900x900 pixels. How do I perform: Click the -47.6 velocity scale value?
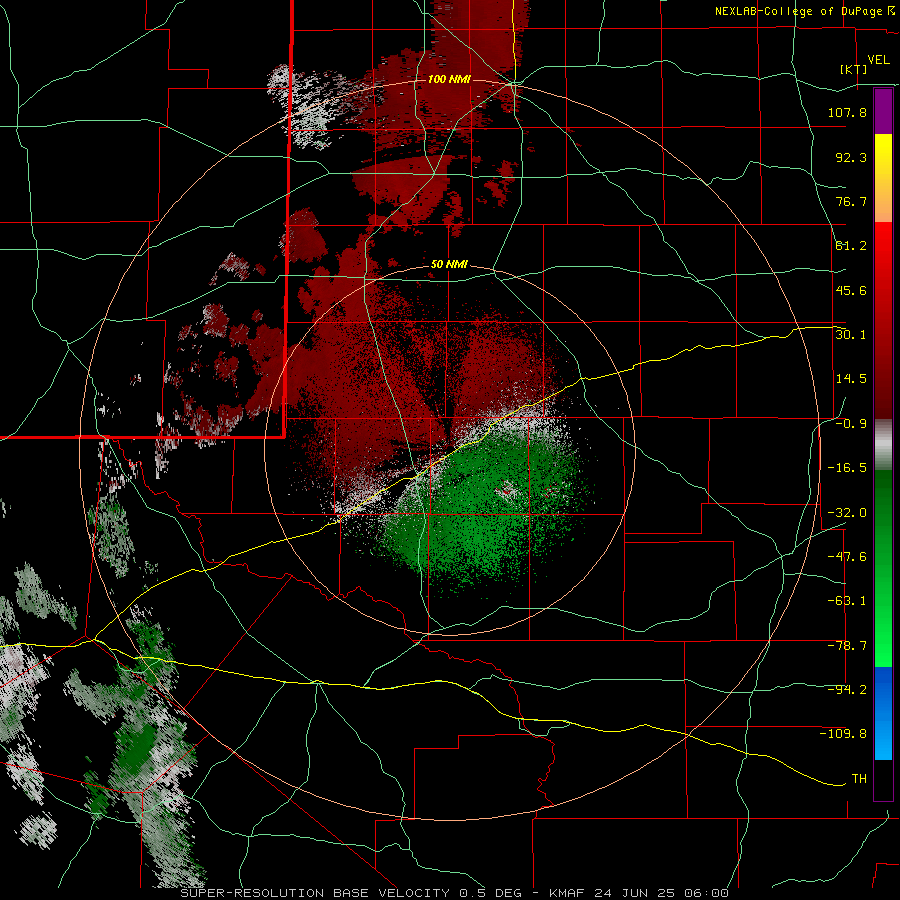coord(847,557)
